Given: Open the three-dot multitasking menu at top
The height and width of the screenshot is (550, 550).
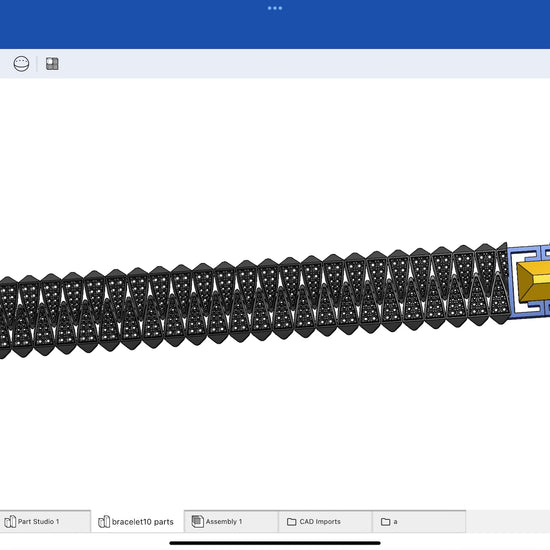Looking at the screenshot, I should coord(275,8).
